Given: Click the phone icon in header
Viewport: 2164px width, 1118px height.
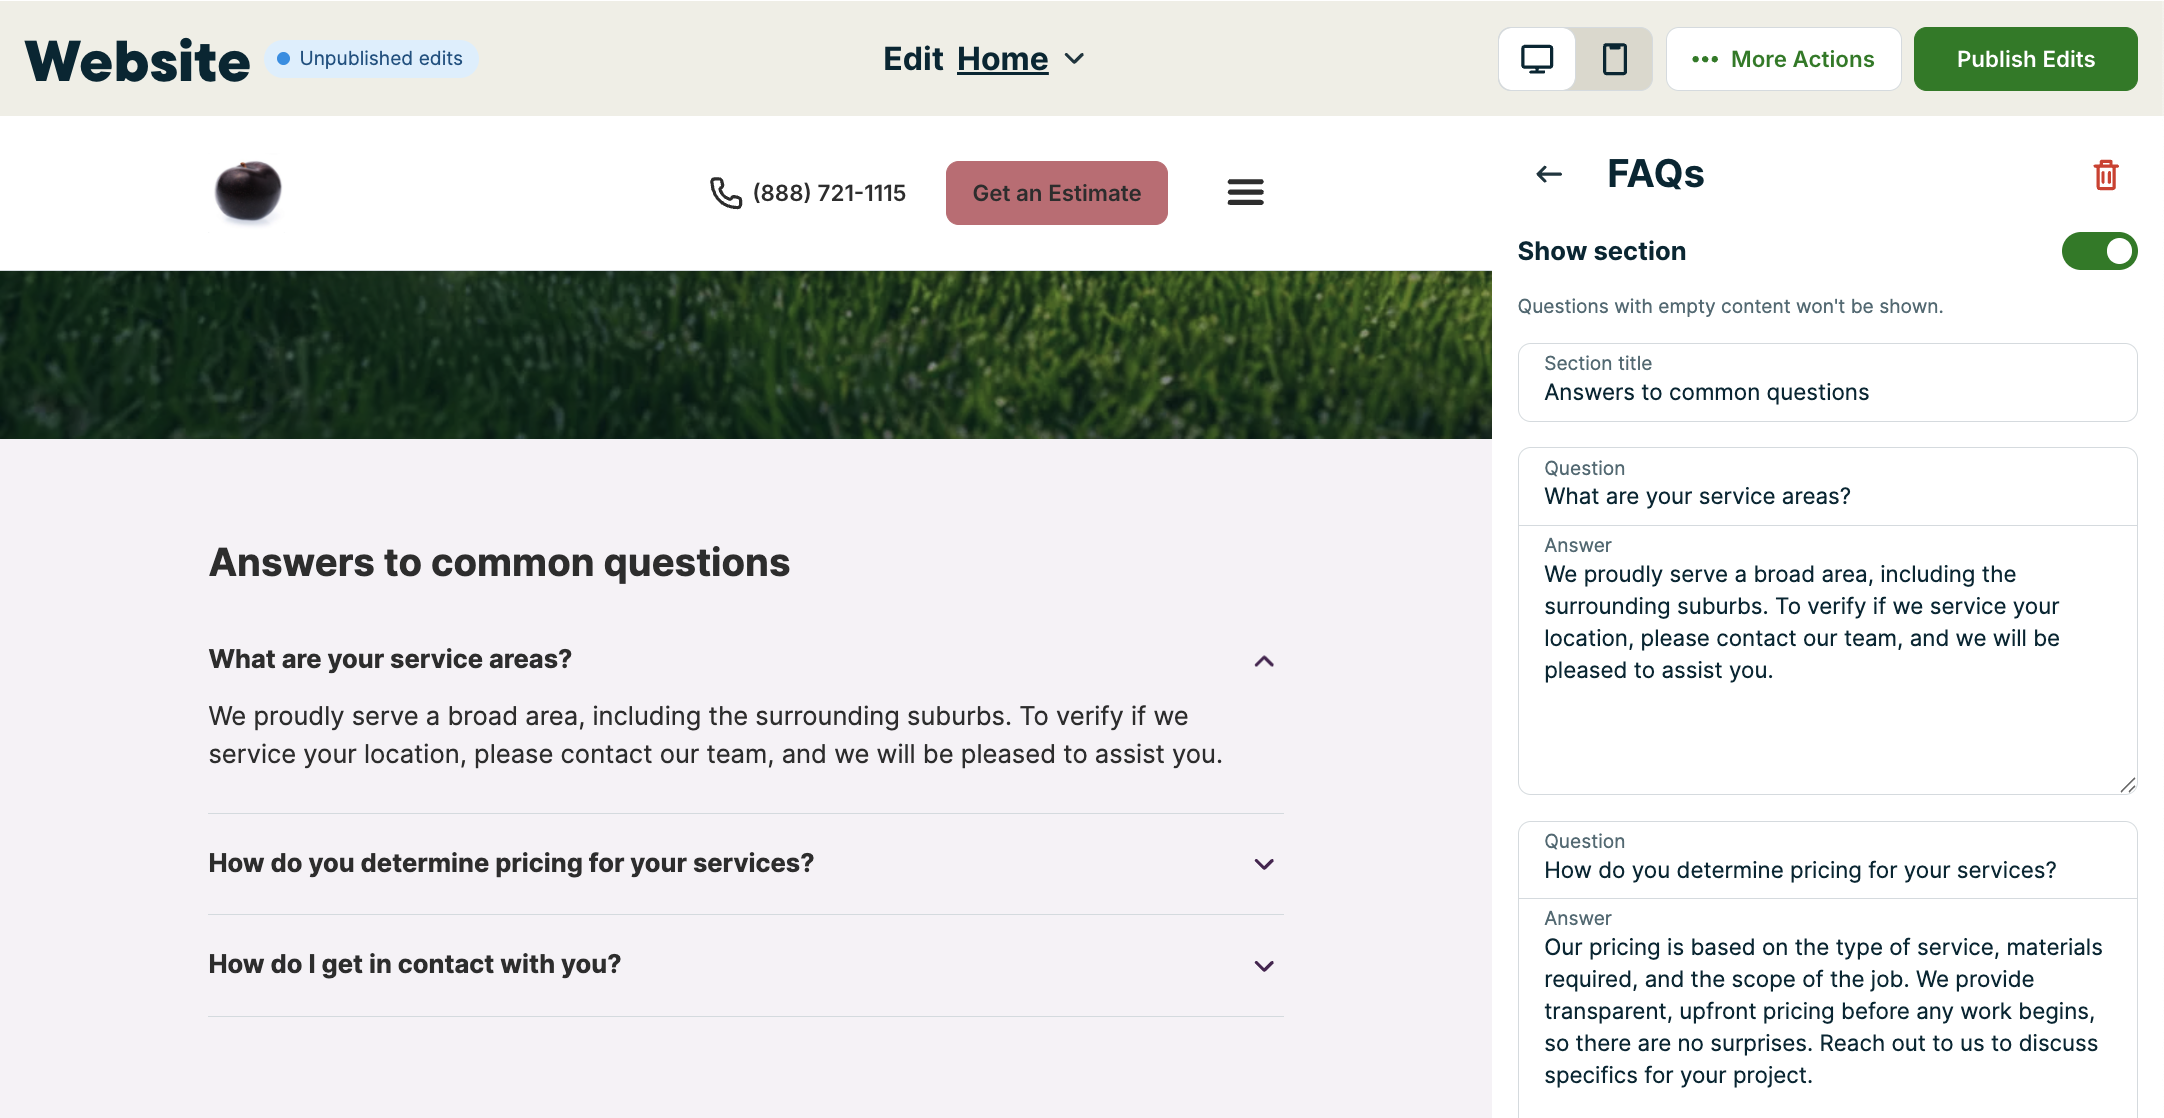Looking at the screenshot, I should (x=725, y=193).
